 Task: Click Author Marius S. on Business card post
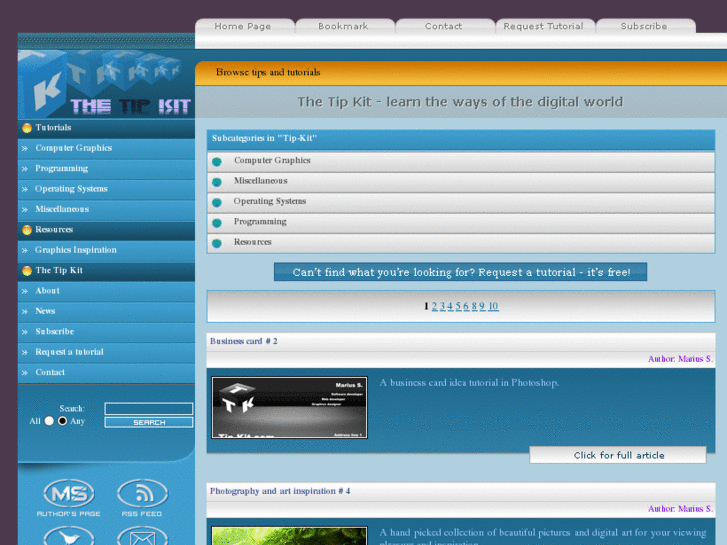pos(680,359)
